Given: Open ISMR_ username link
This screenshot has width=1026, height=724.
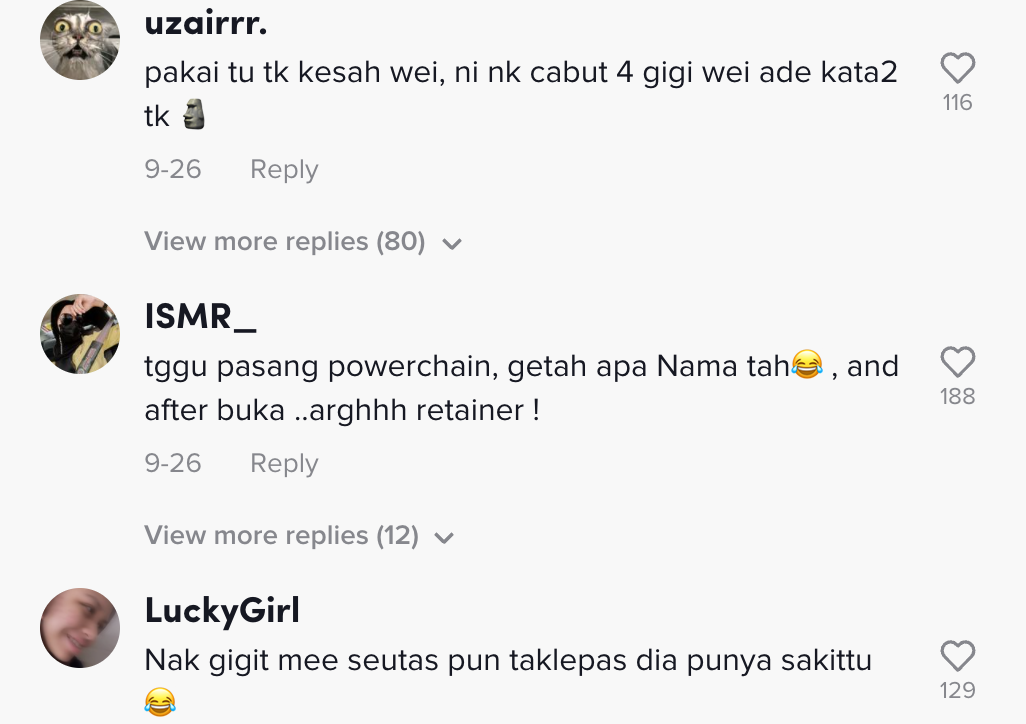Looking at the screenshot, I should tap(200, 317).
